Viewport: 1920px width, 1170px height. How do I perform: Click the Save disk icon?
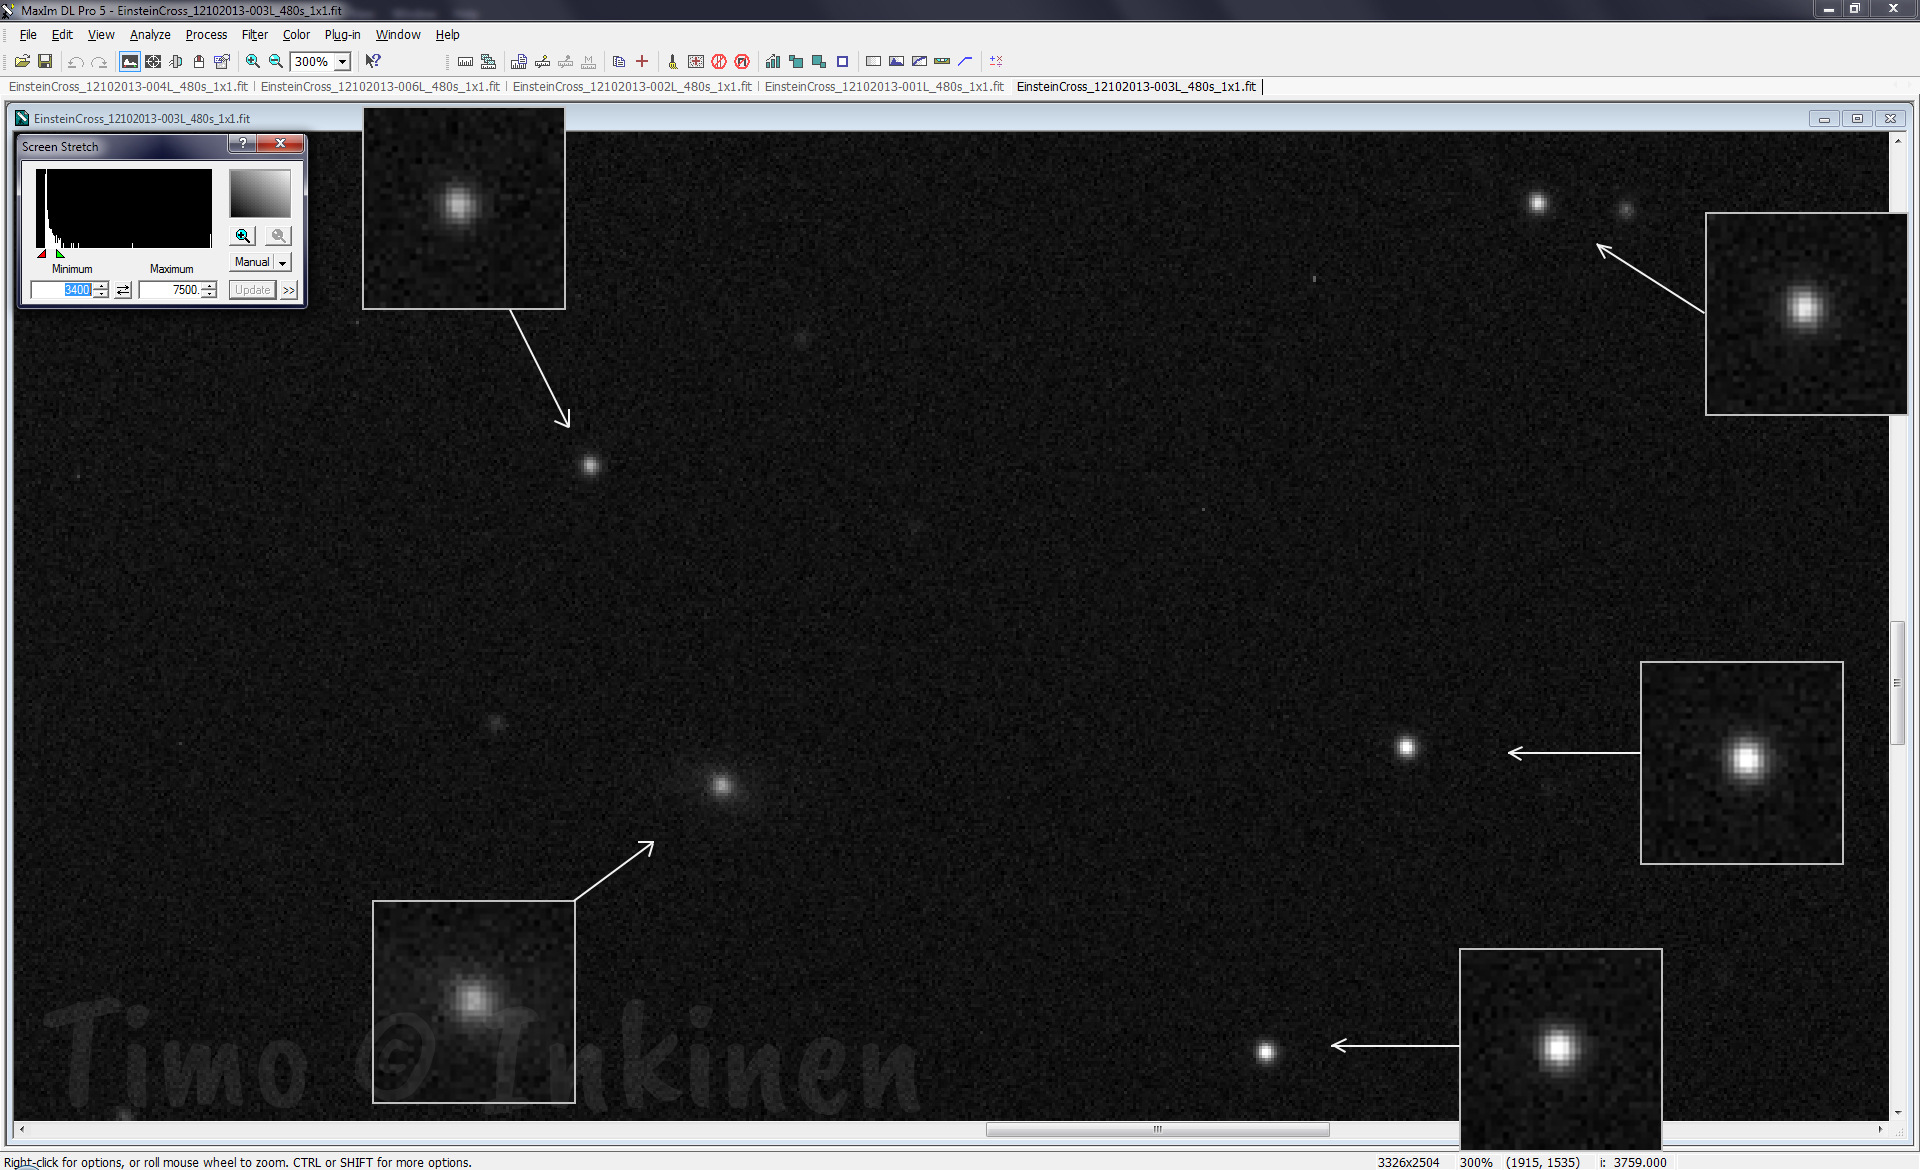pos(45,61)
